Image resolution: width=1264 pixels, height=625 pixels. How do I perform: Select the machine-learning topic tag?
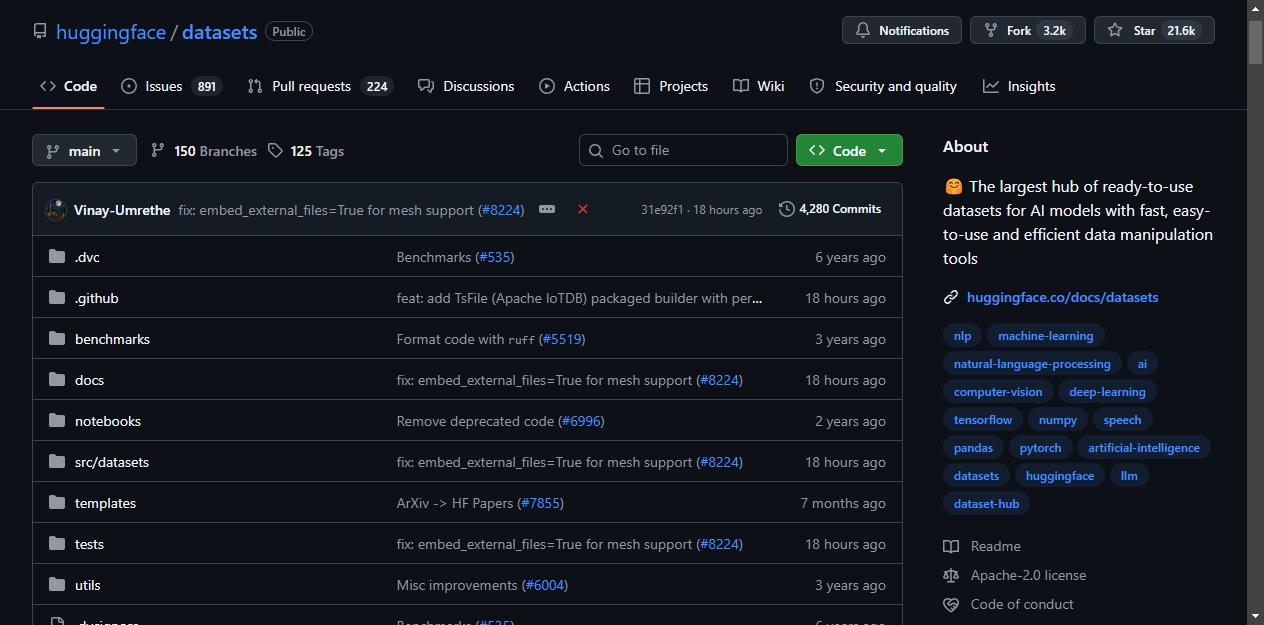pyautogui.click(x=1046, y=336)
